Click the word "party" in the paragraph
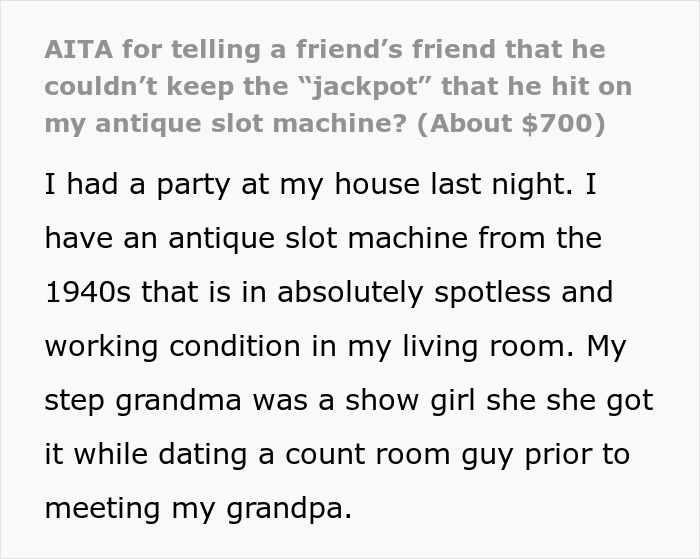The image size is (700, 559). point(193,186)
